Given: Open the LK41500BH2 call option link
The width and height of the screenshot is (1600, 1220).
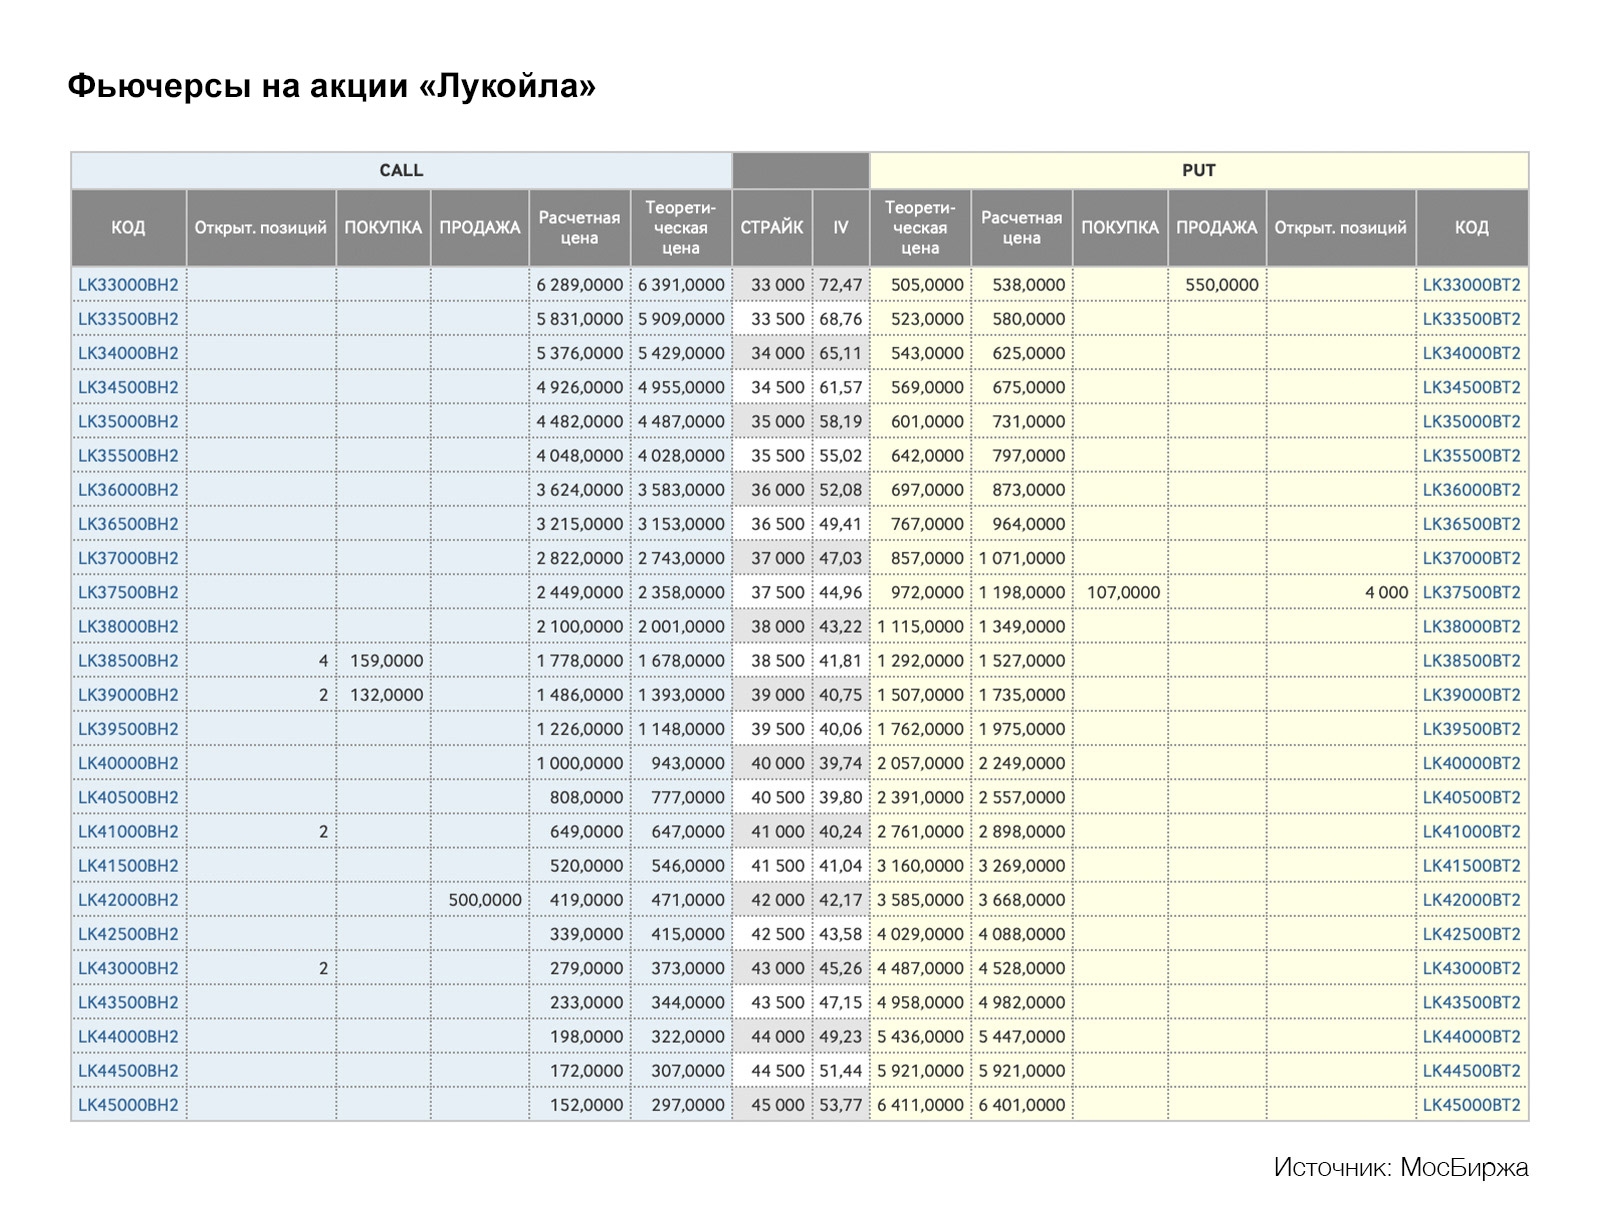Looking at the screenshot, I should (x=128, y=865).
